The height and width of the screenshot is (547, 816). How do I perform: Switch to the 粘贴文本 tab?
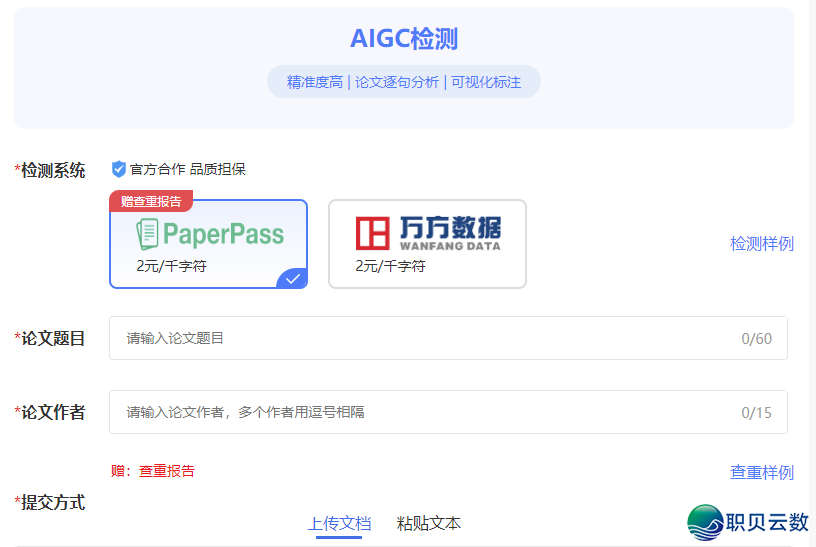tap(428, 524)
